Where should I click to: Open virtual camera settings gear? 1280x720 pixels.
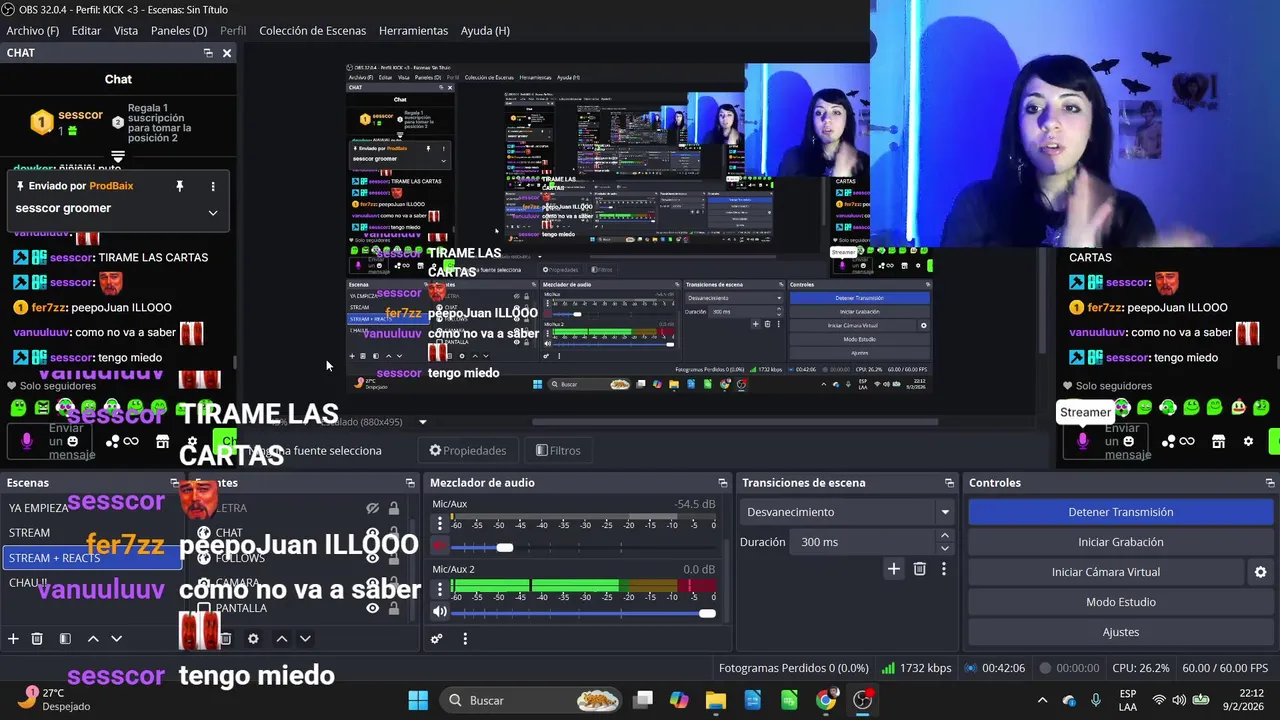[x=1260, y=572]
